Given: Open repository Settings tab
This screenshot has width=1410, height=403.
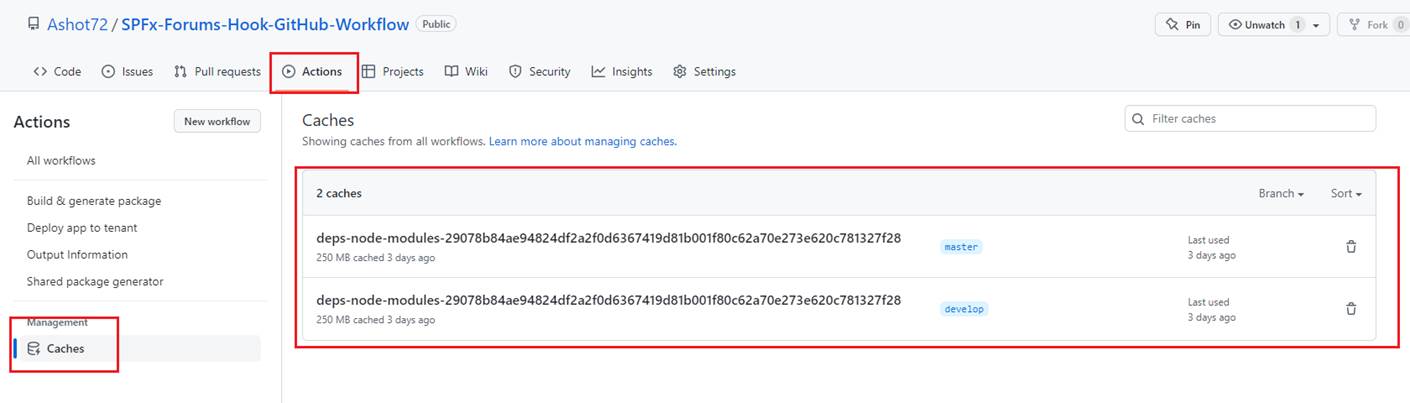Looking at the screenshot, I should pos(705,72).
